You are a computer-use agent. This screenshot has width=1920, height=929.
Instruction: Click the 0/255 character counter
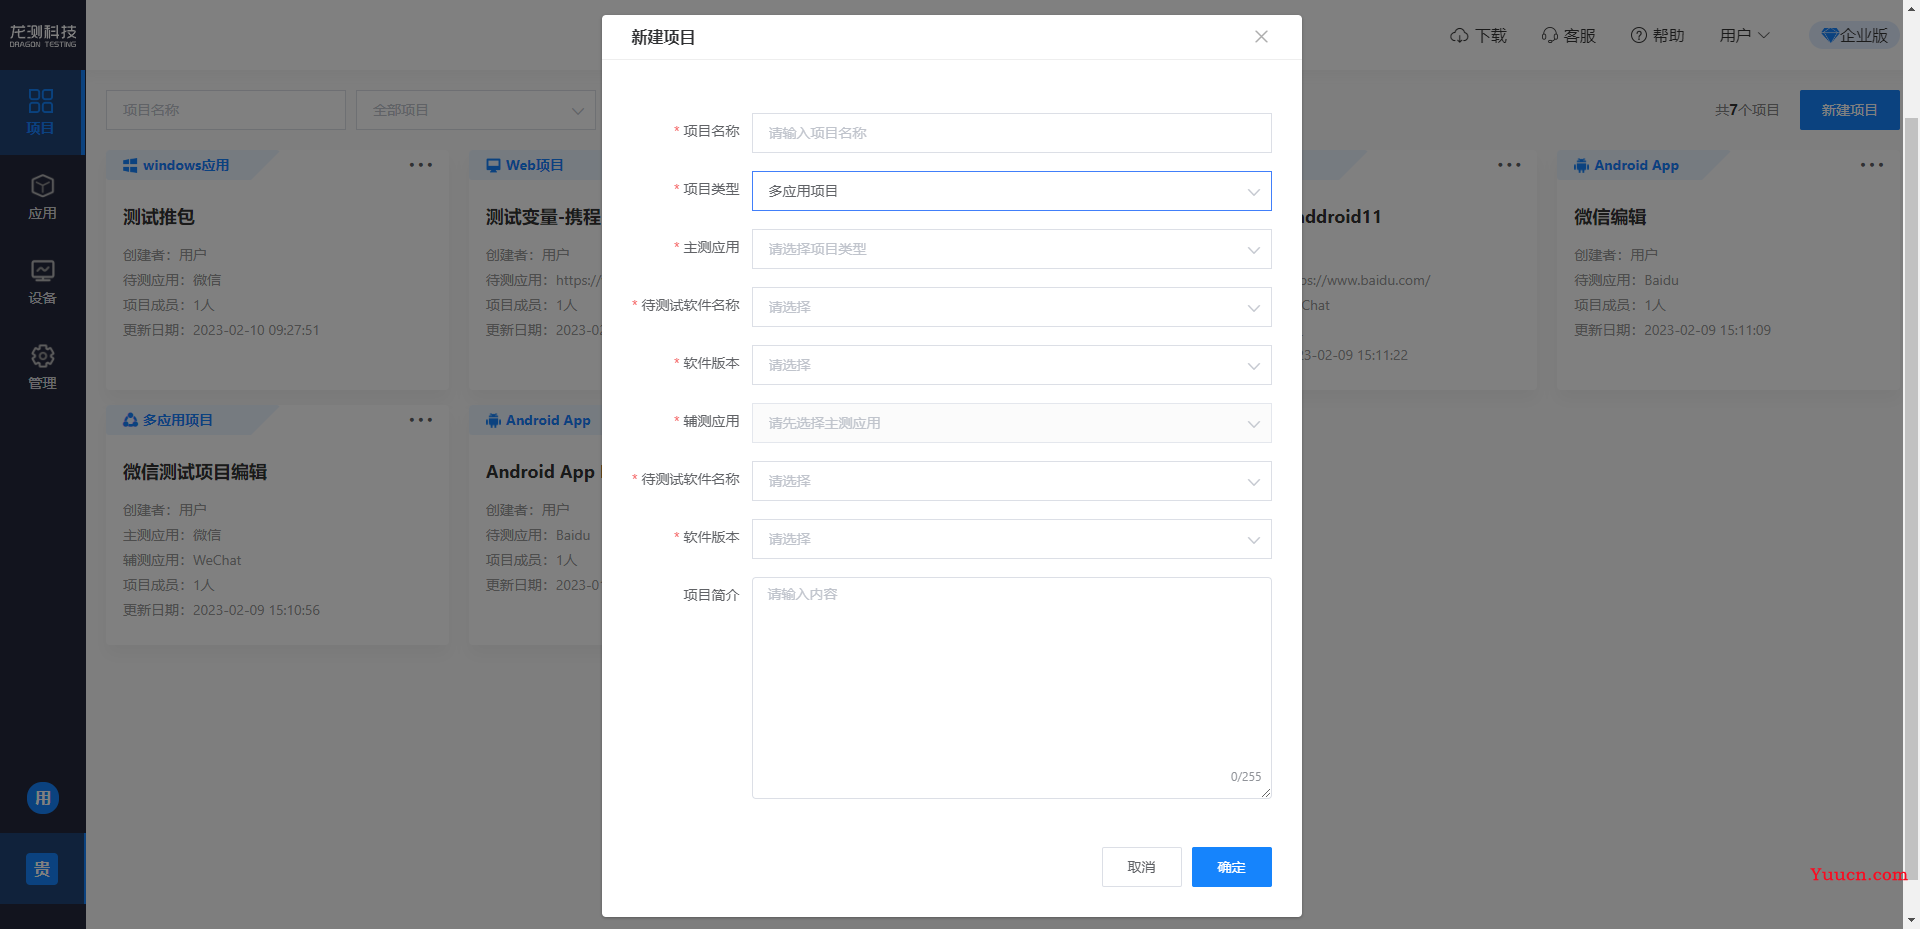1246,777
